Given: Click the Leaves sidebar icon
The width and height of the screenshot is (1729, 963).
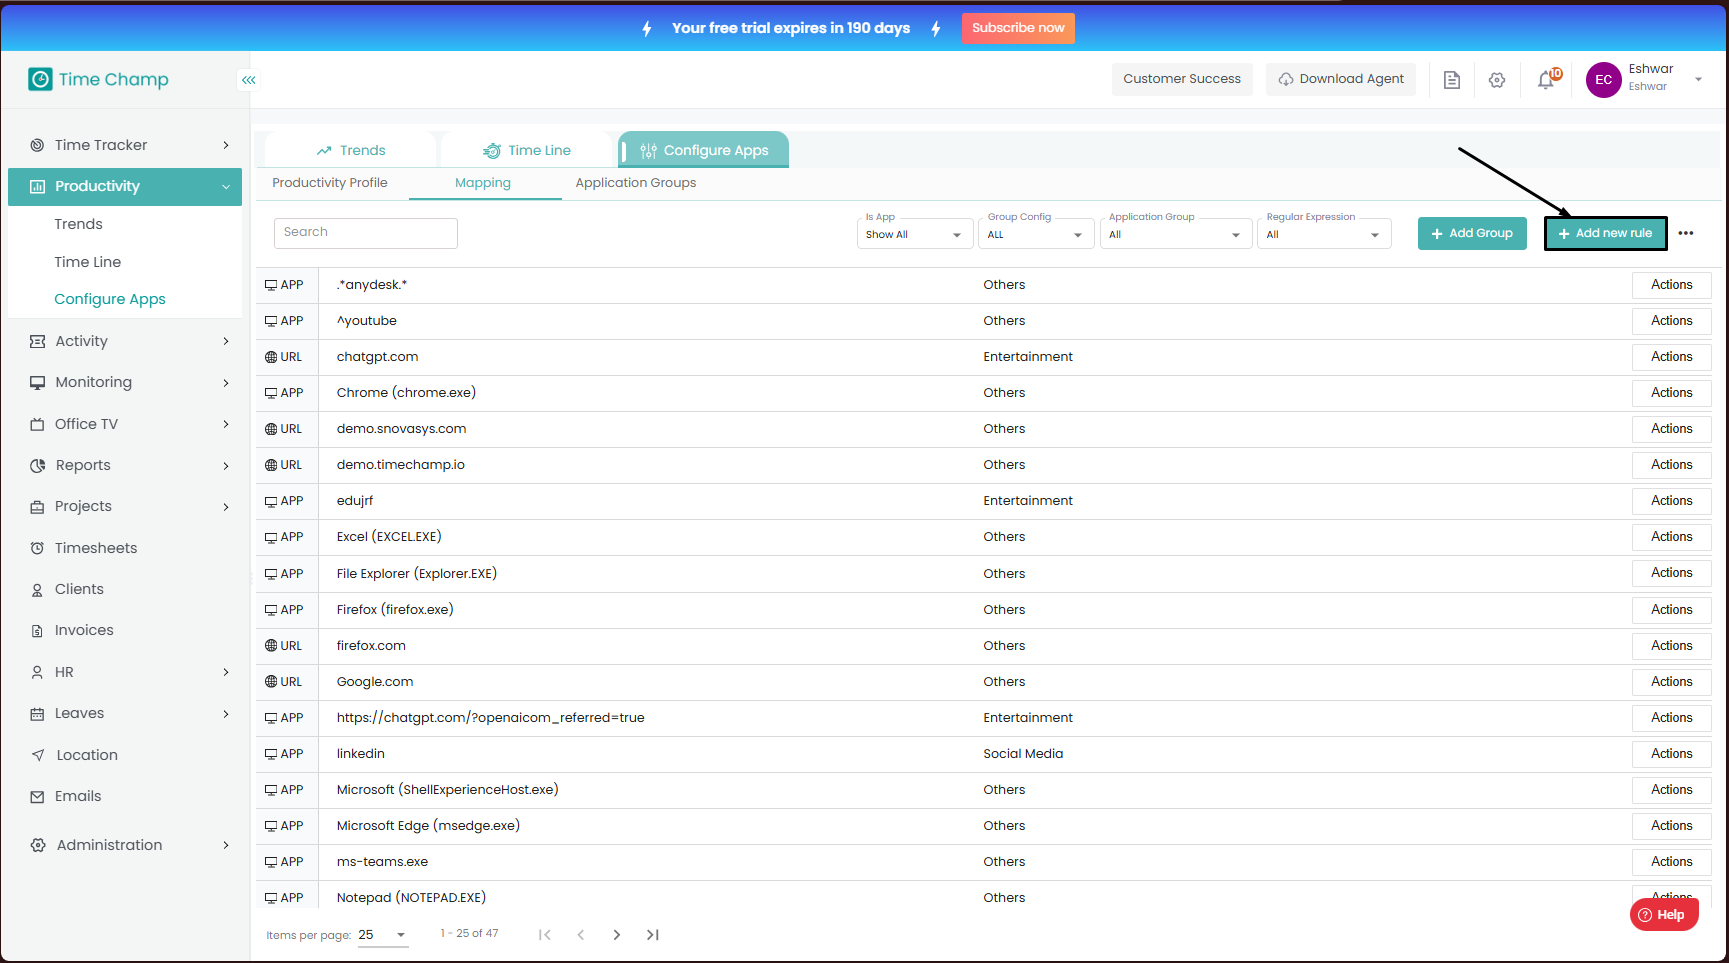Looking at the screenshot, I should coord(37,714).
